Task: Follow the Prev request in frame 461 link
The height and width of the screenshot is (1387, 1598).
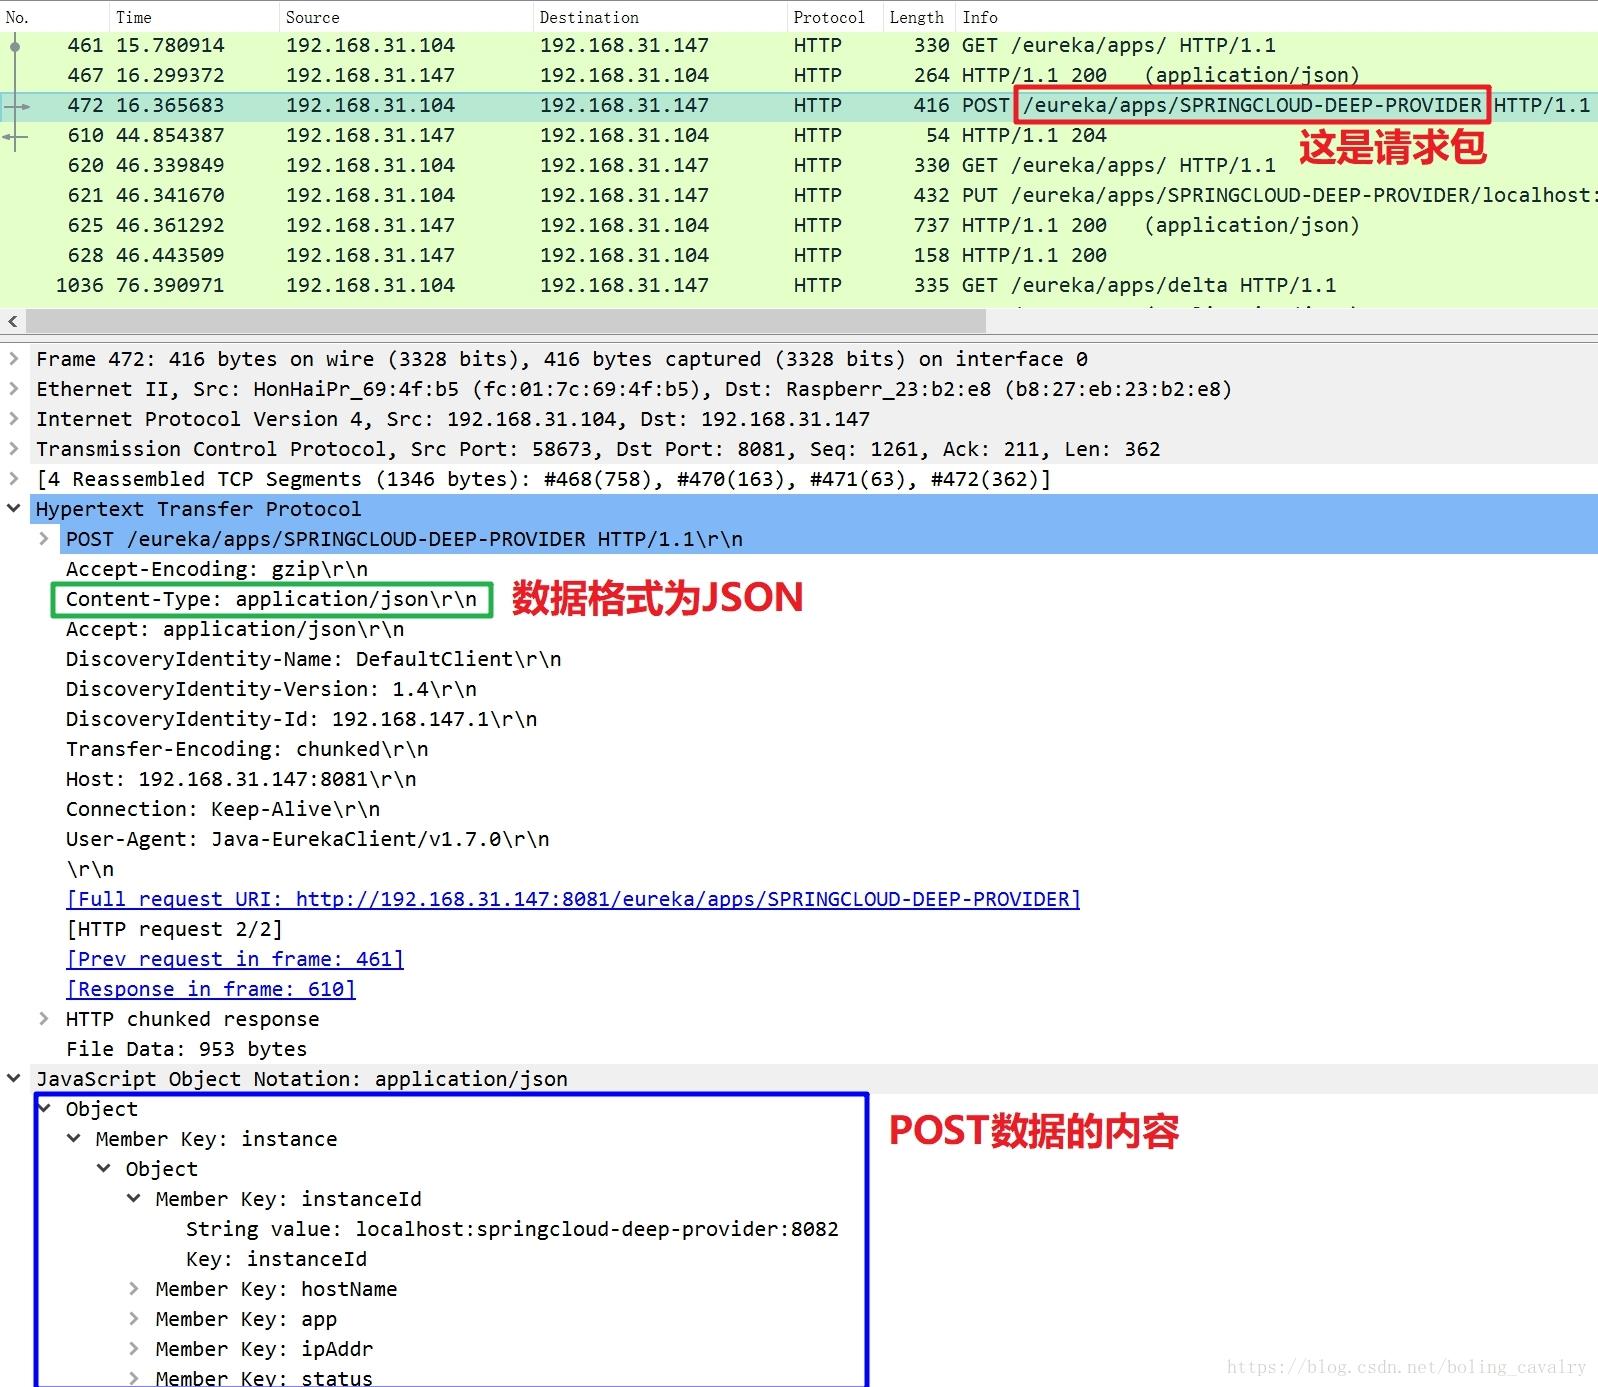Action: (x=235, y=959)
